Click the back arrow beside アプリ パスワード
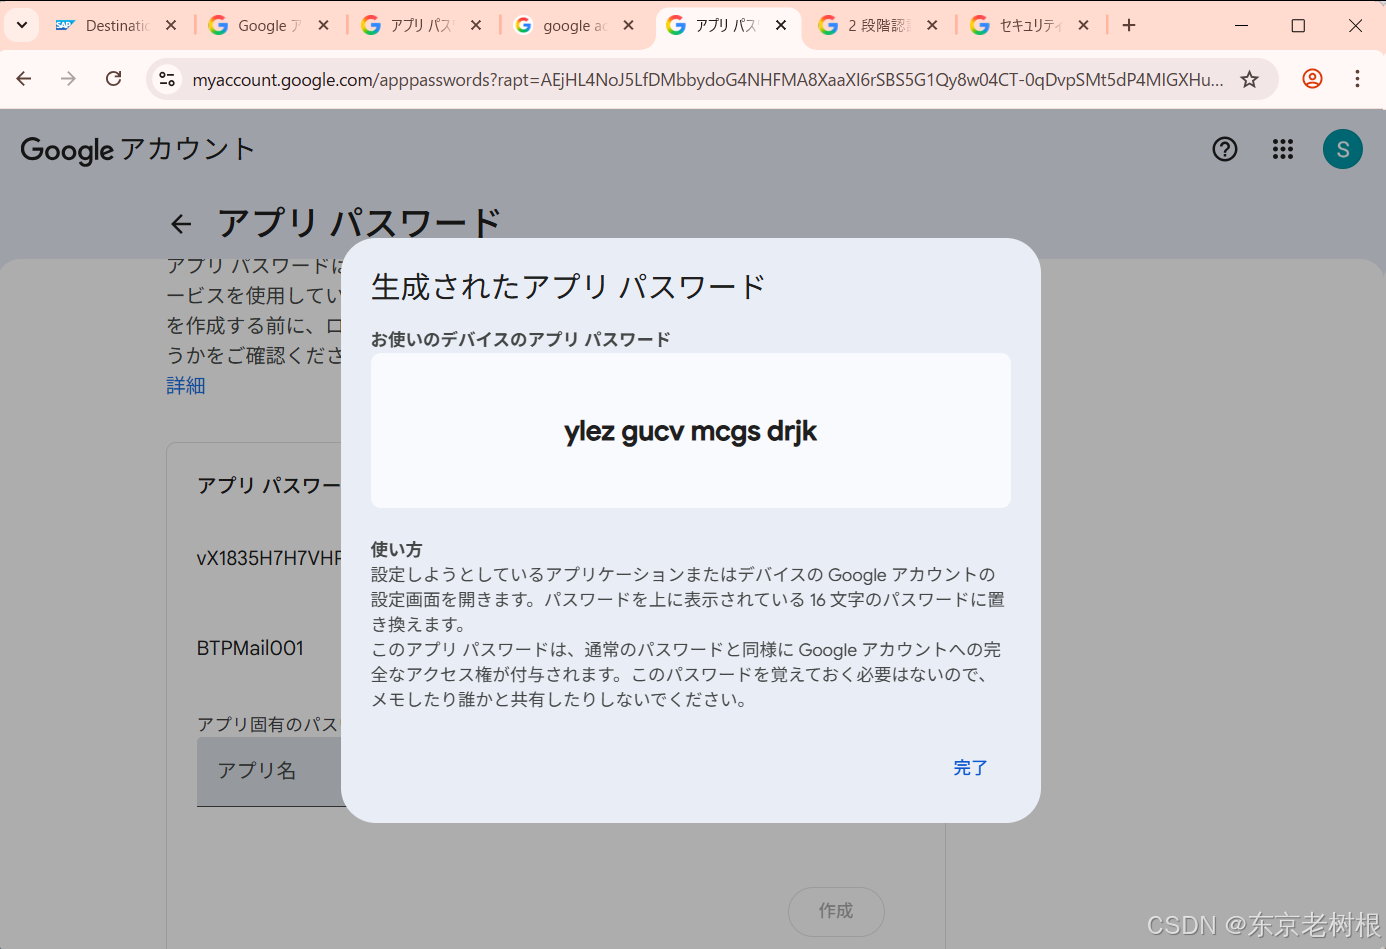Screen dimensions: 1386x949 pos(181,224)
